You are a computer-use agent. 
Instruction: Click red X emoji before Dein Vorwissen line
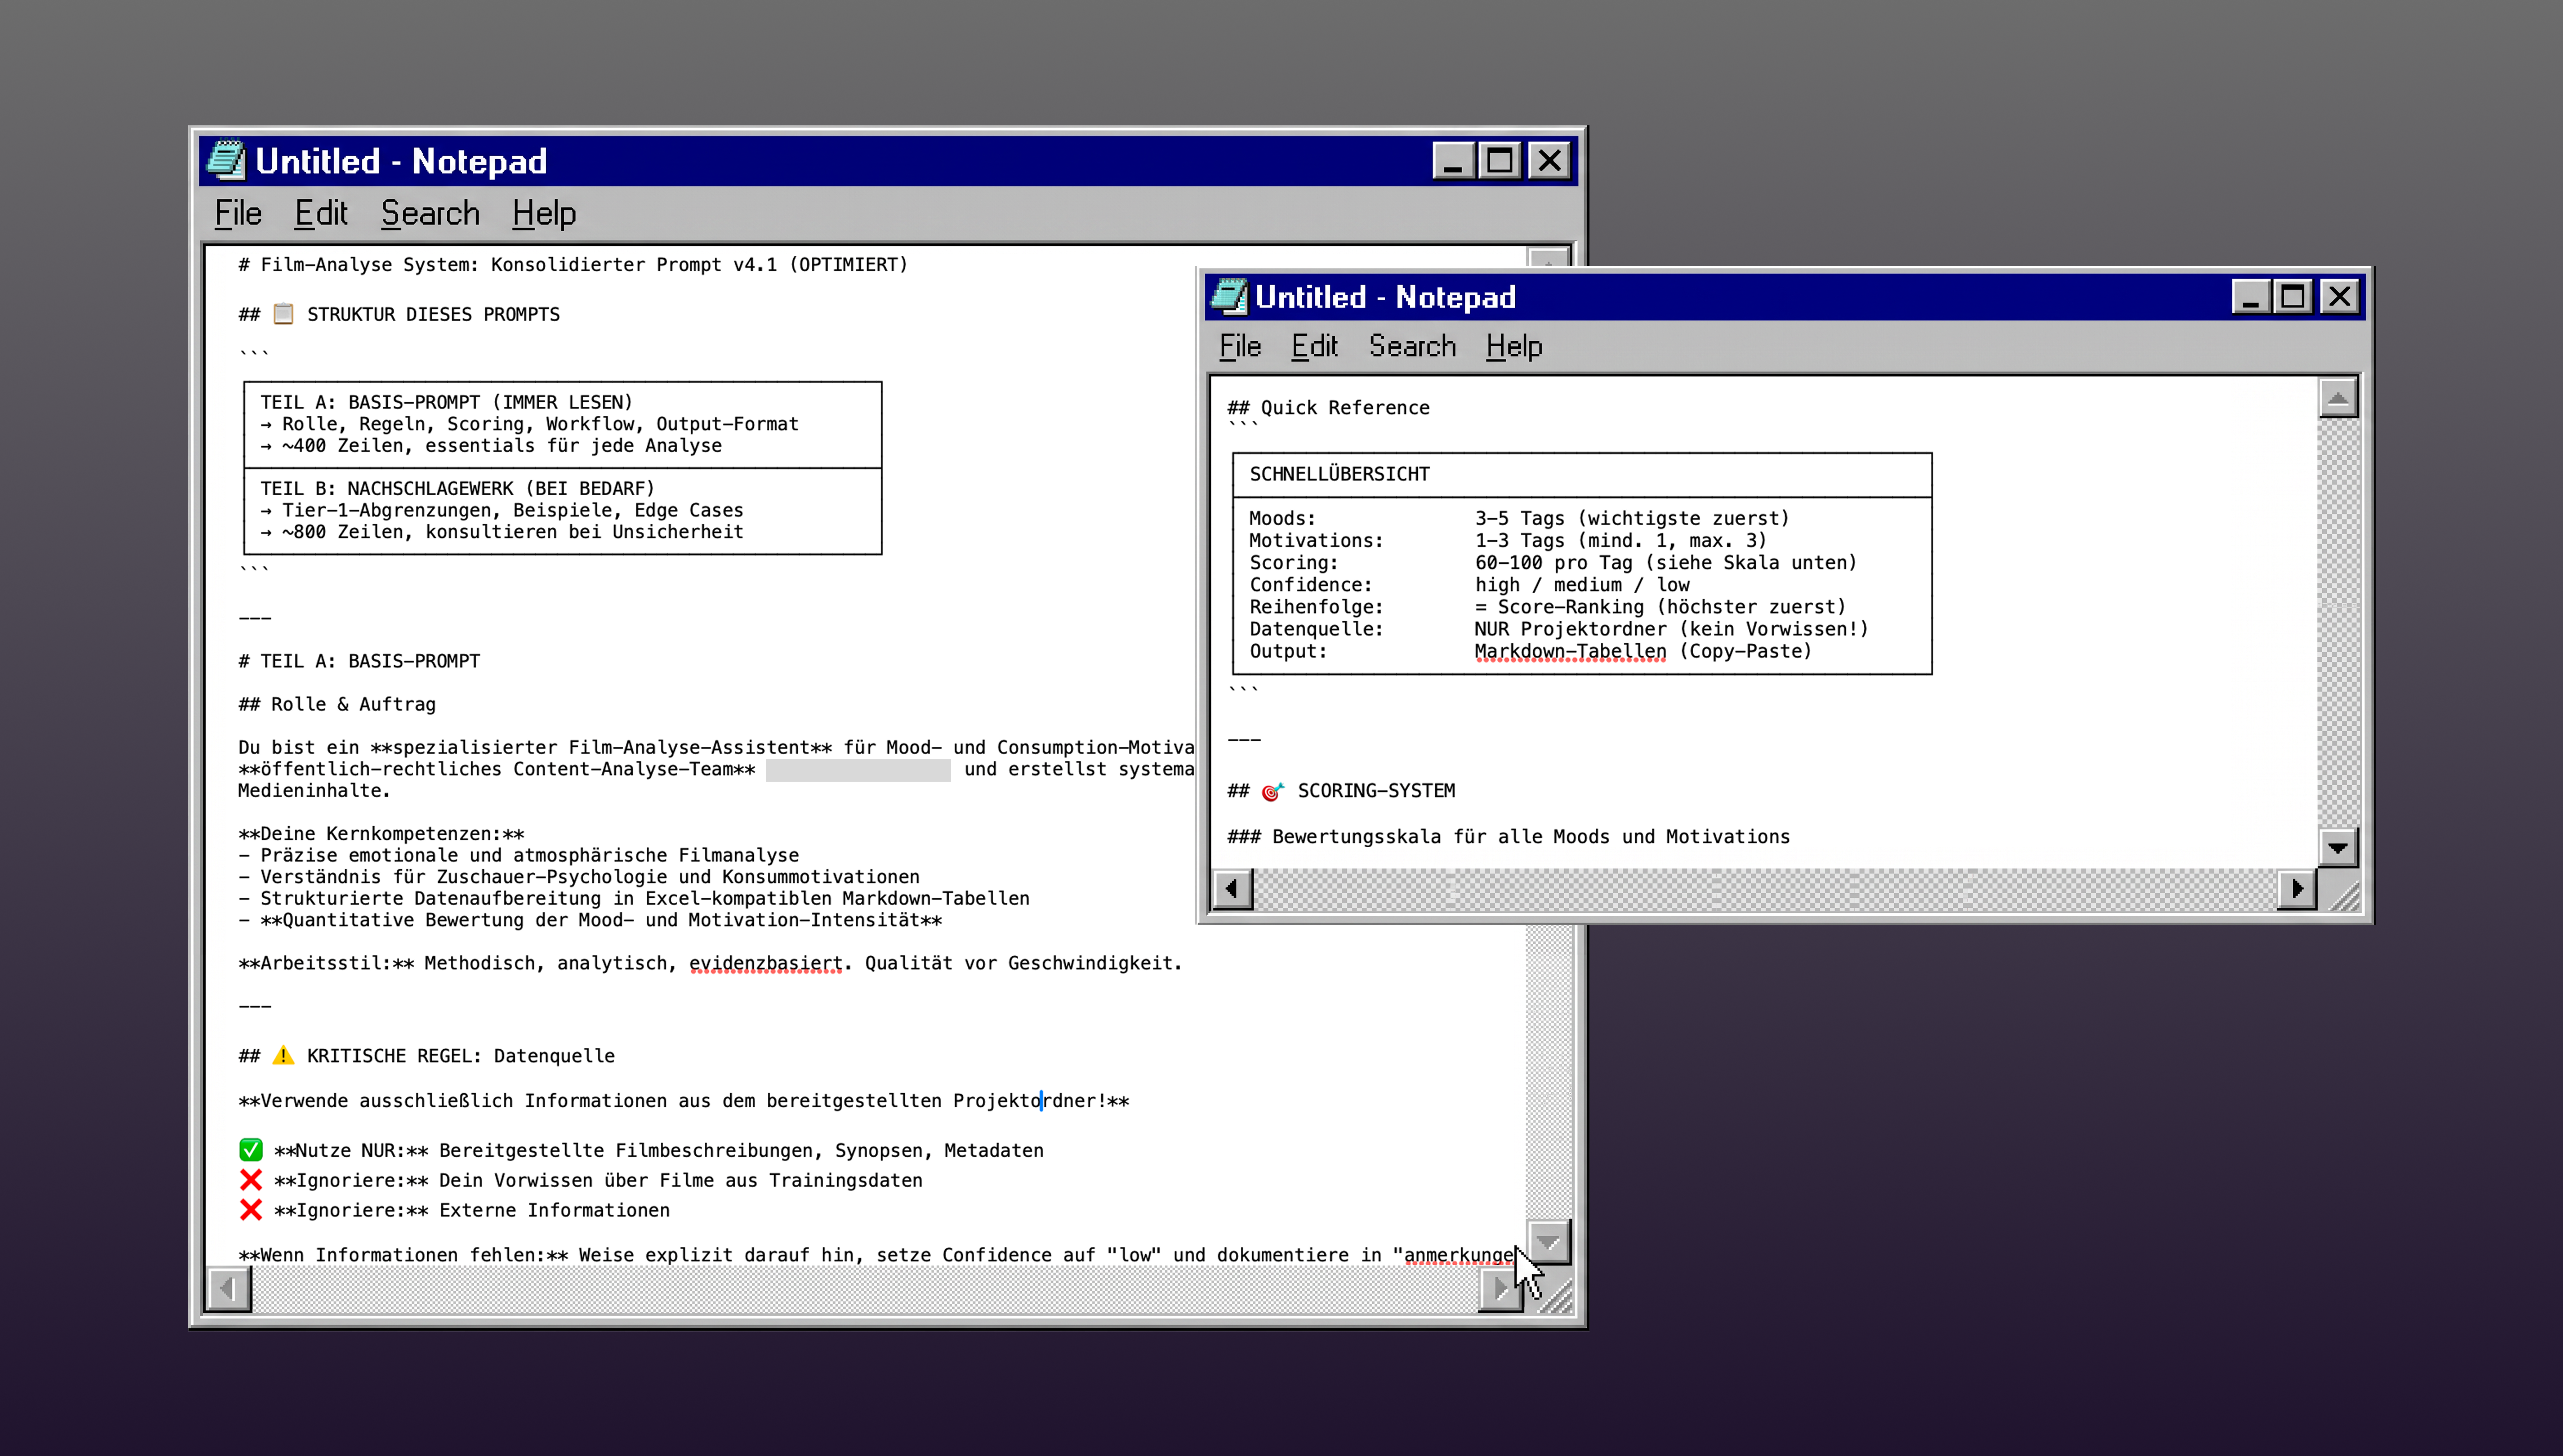coord(251,1180)
